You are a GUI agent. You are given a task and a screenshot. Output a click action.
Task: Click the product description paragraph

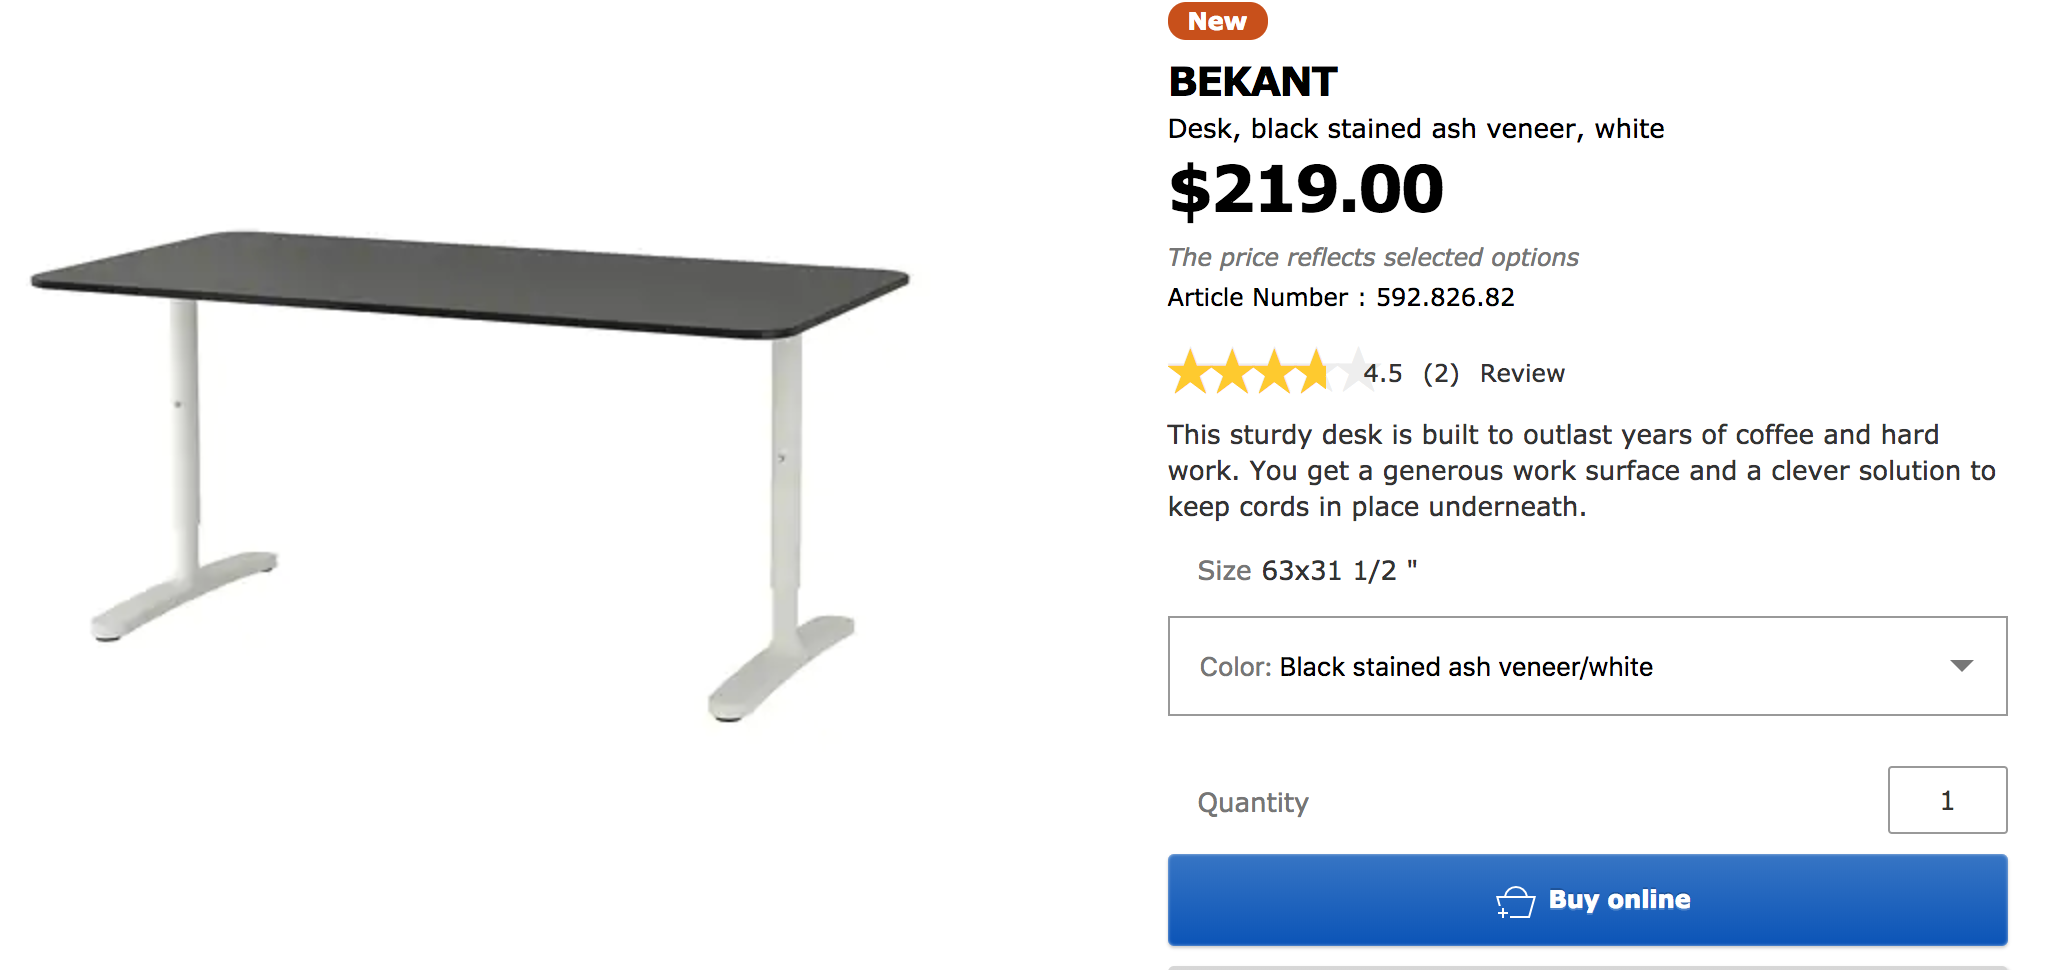1580,470
